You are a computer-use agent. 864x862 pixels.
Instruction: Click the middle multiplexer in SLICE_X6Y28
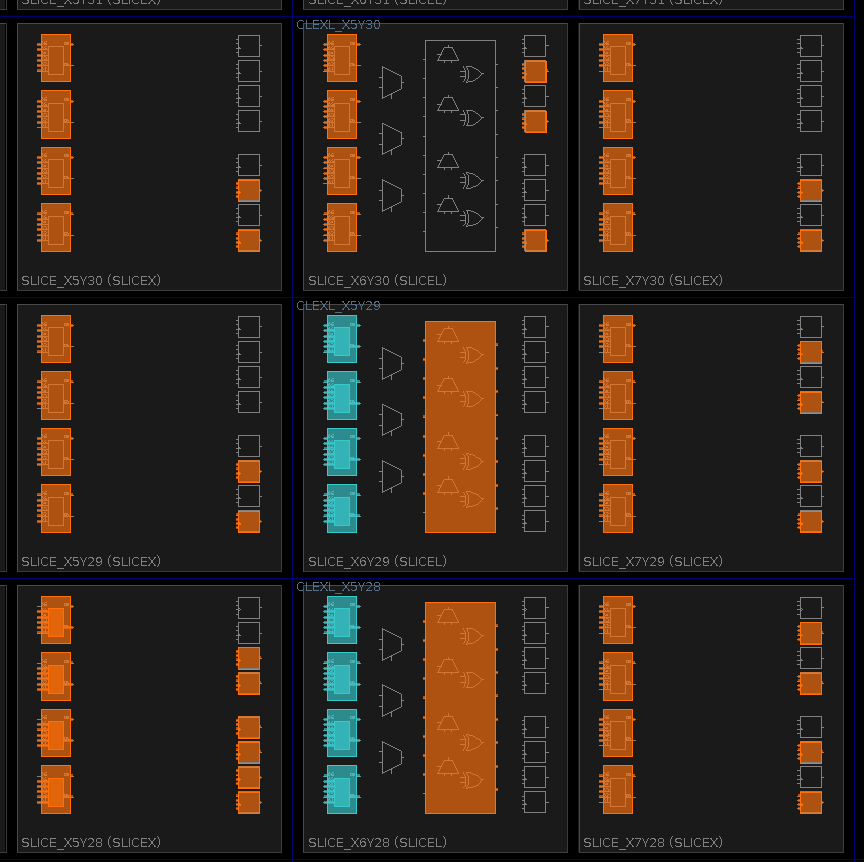(392, 700)
